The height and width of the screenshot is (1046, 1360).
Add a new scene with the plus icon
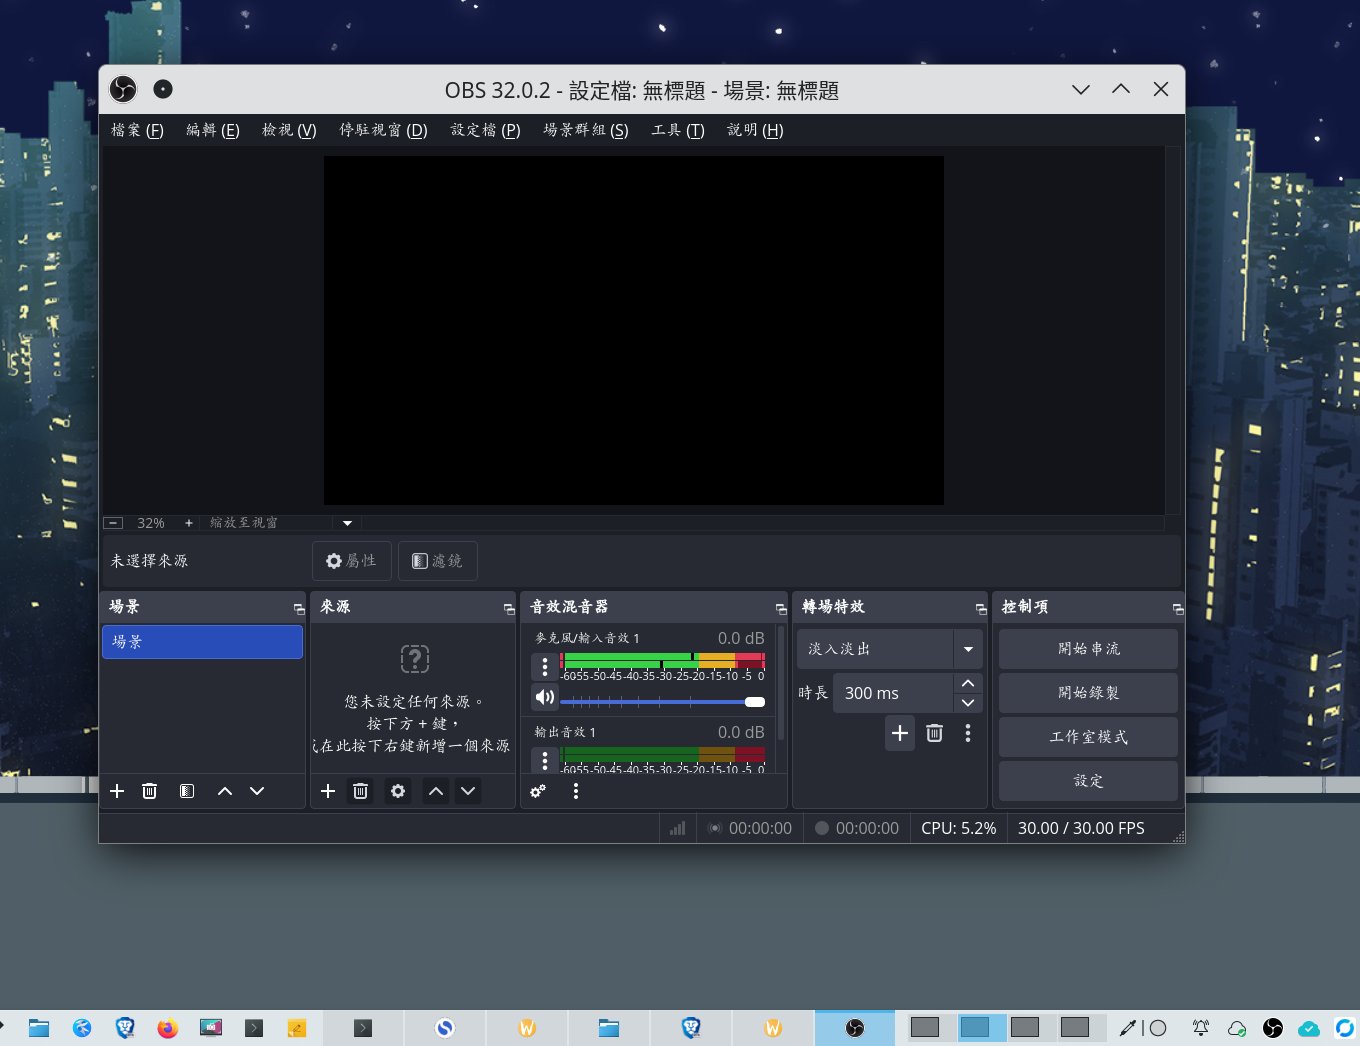[x=117, y=791]
